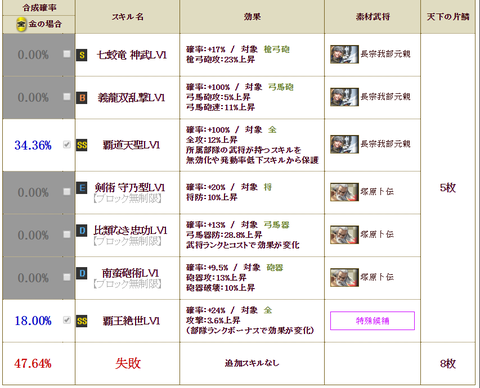Click the S rank icon beside 七蛟竜 神武LV1

pyautogui.click(x=82, y=55)
